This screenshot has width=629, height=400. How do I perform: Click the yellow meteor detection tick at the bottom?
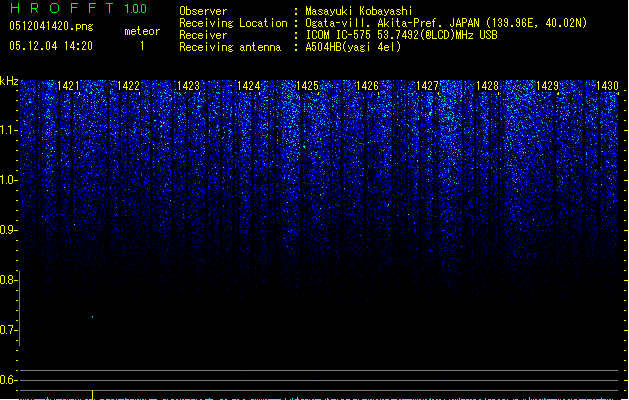coord(93,395)
